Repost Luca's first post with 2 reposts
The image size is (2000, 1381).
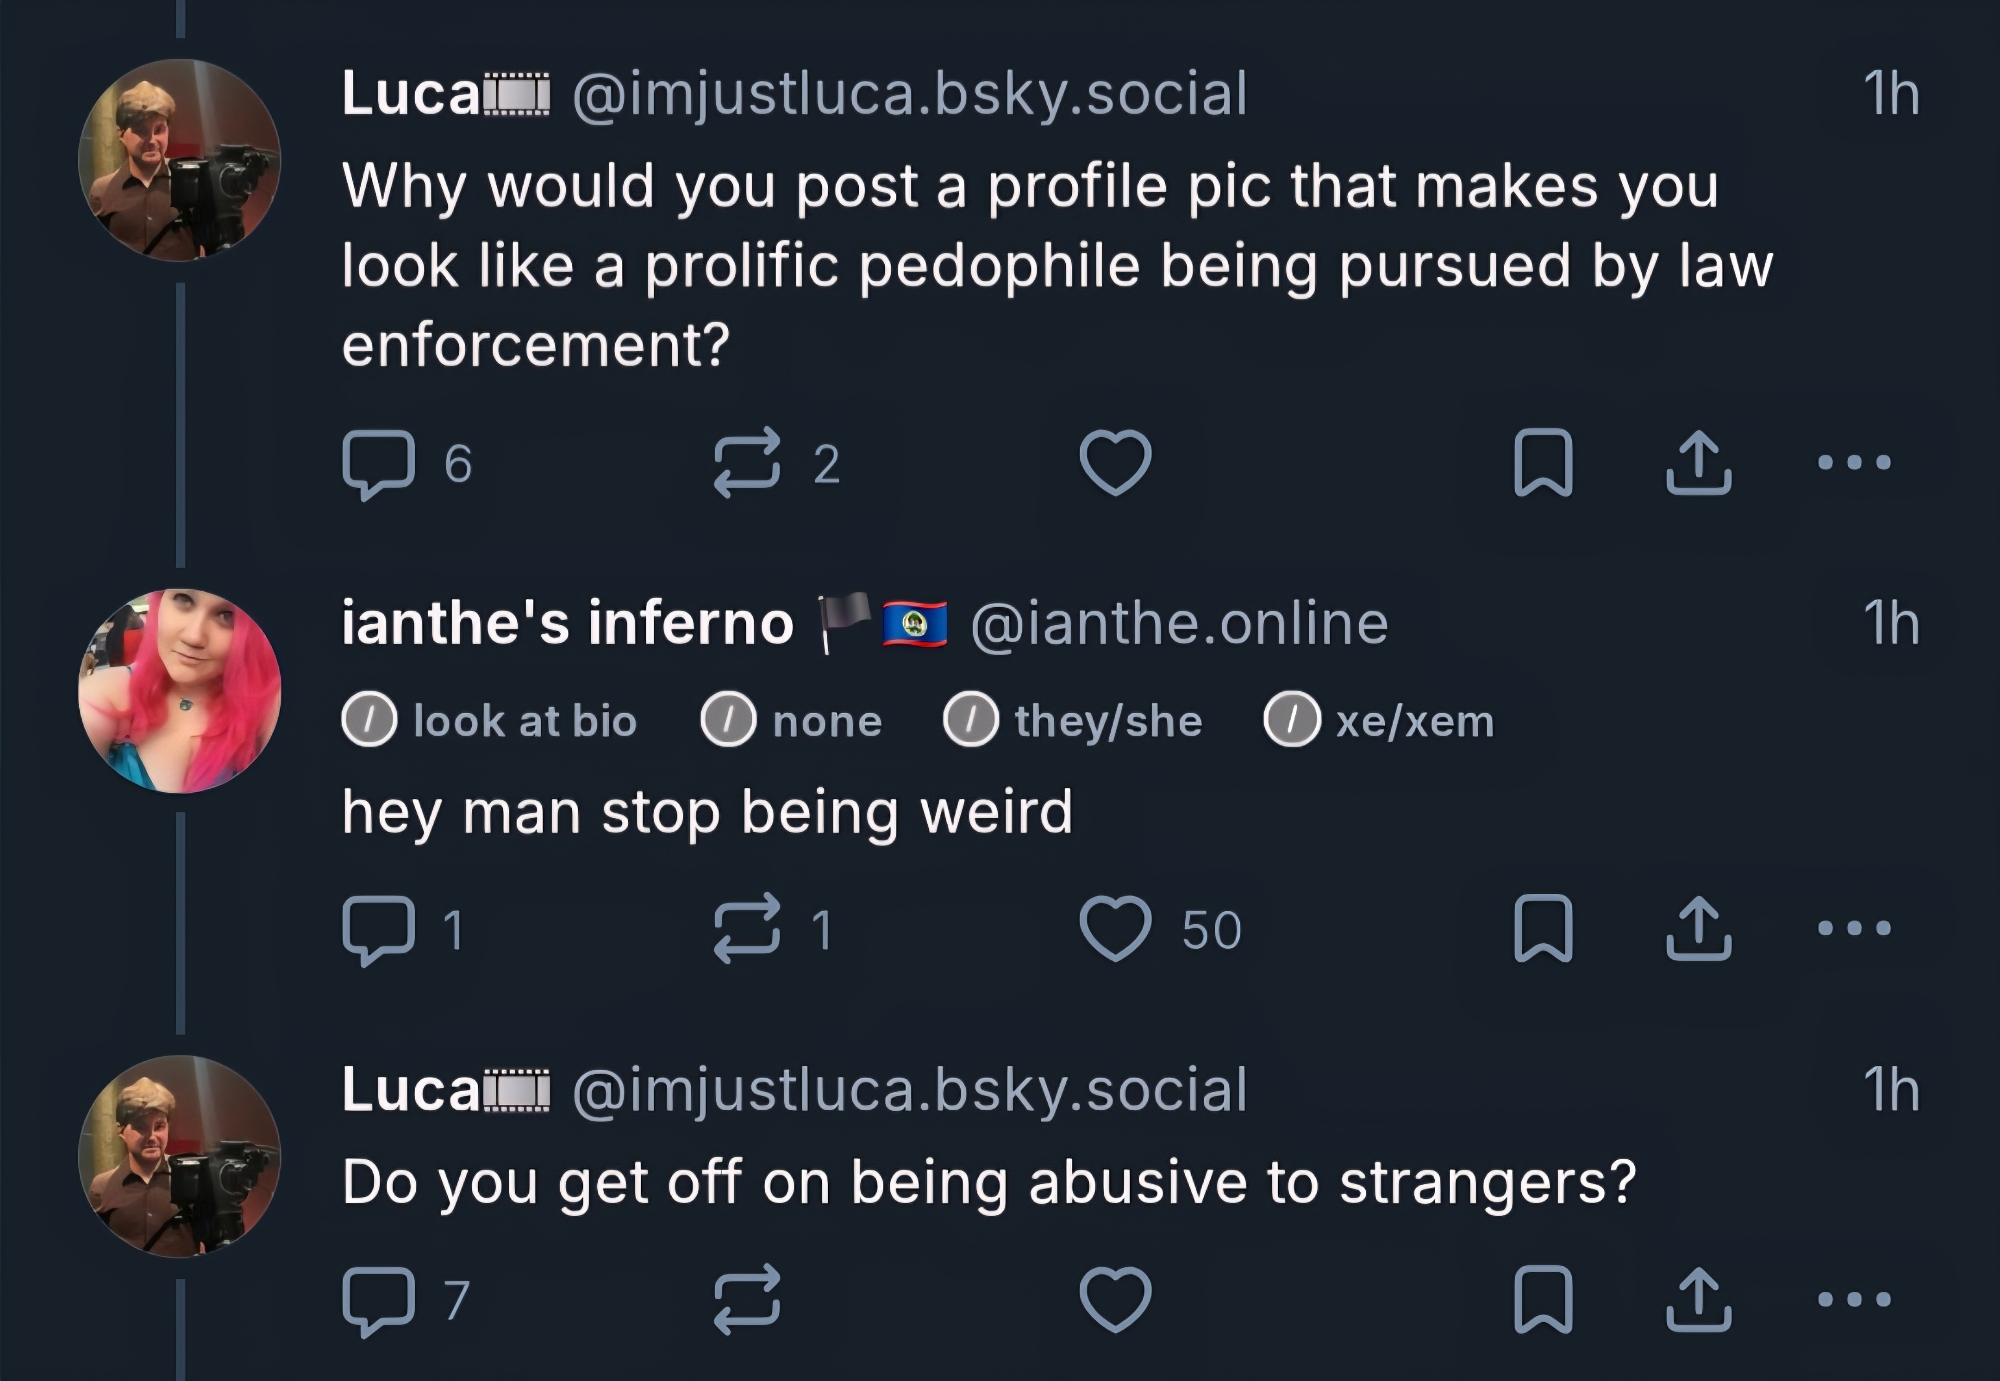(746, 463)
